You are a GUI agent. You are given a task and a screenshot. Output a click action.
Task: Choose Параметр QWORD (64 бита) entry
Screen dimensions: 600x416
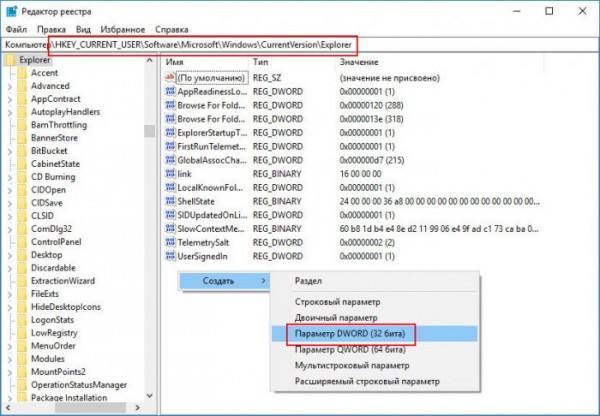coord(375,350)
